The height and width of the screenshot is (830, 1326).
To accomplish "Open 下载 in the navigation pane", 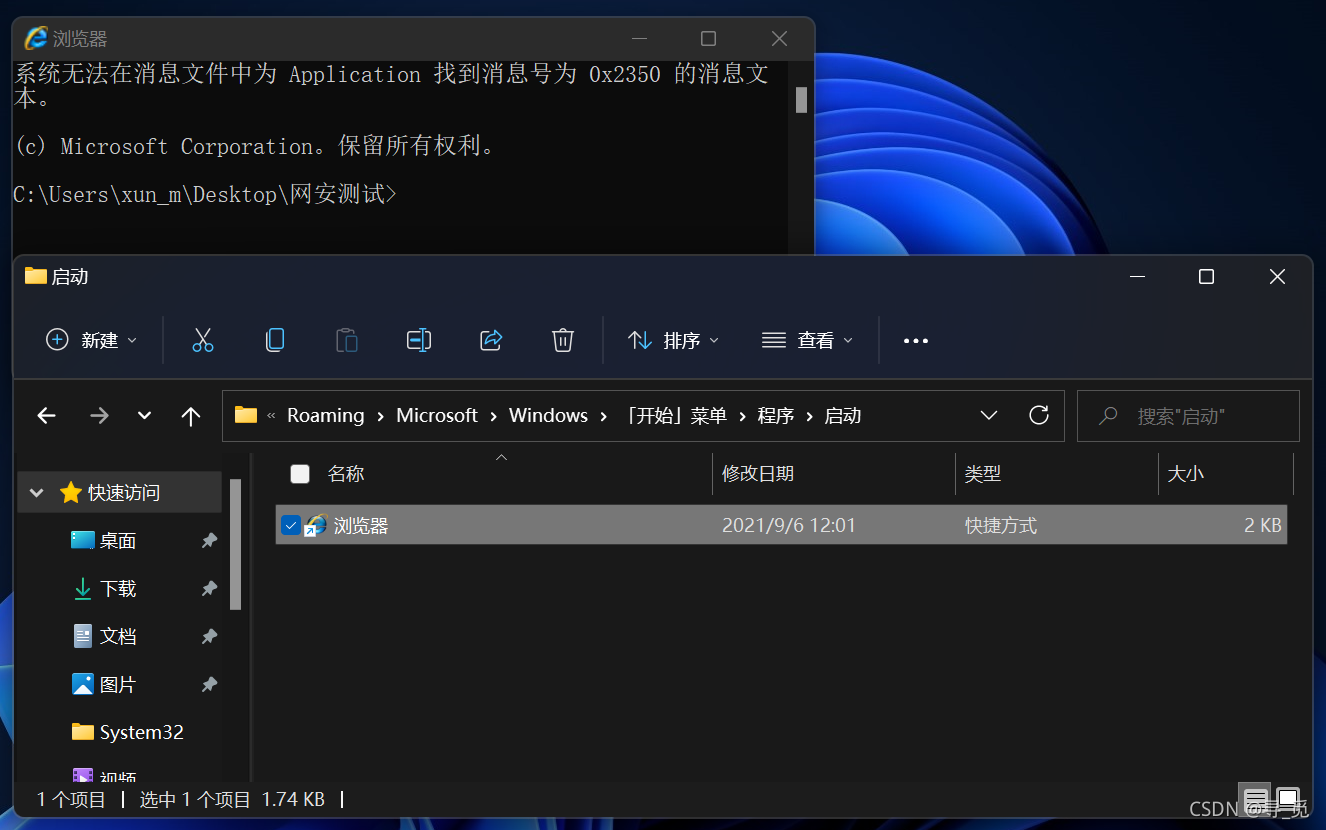I will click(x=118, y=589).
